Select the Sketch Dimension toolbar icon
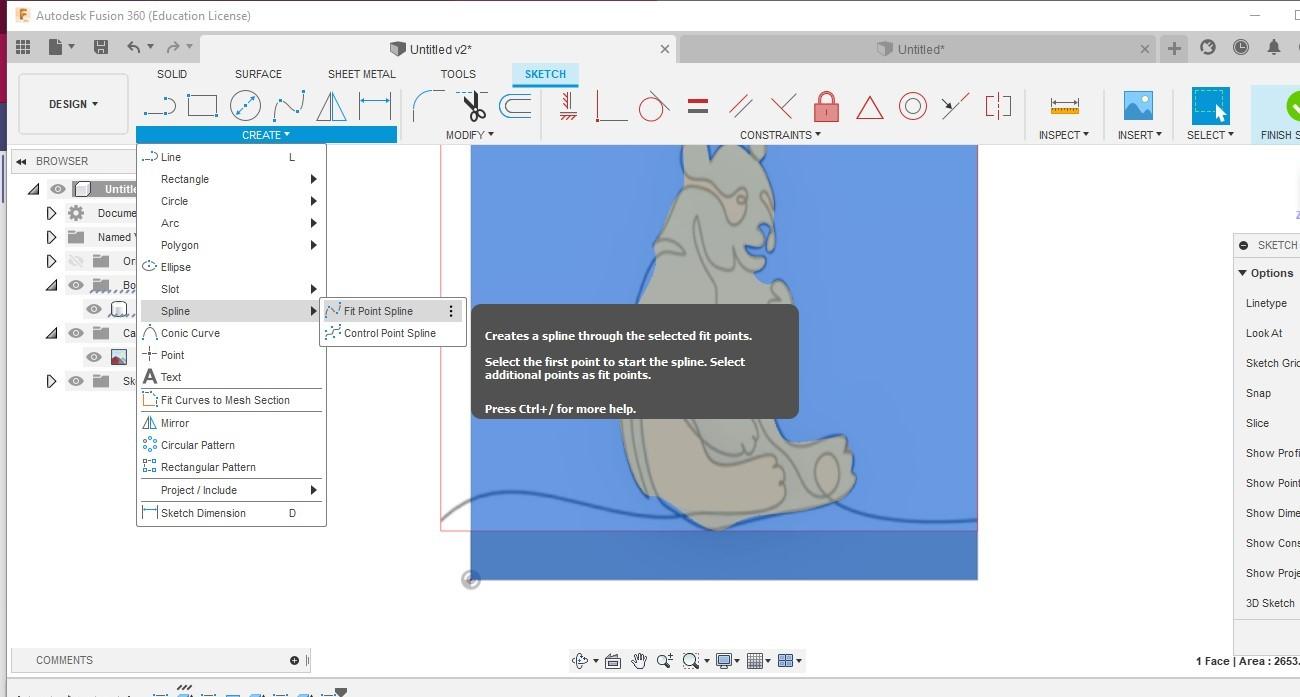1300x697 pixels. click(375, 105)
